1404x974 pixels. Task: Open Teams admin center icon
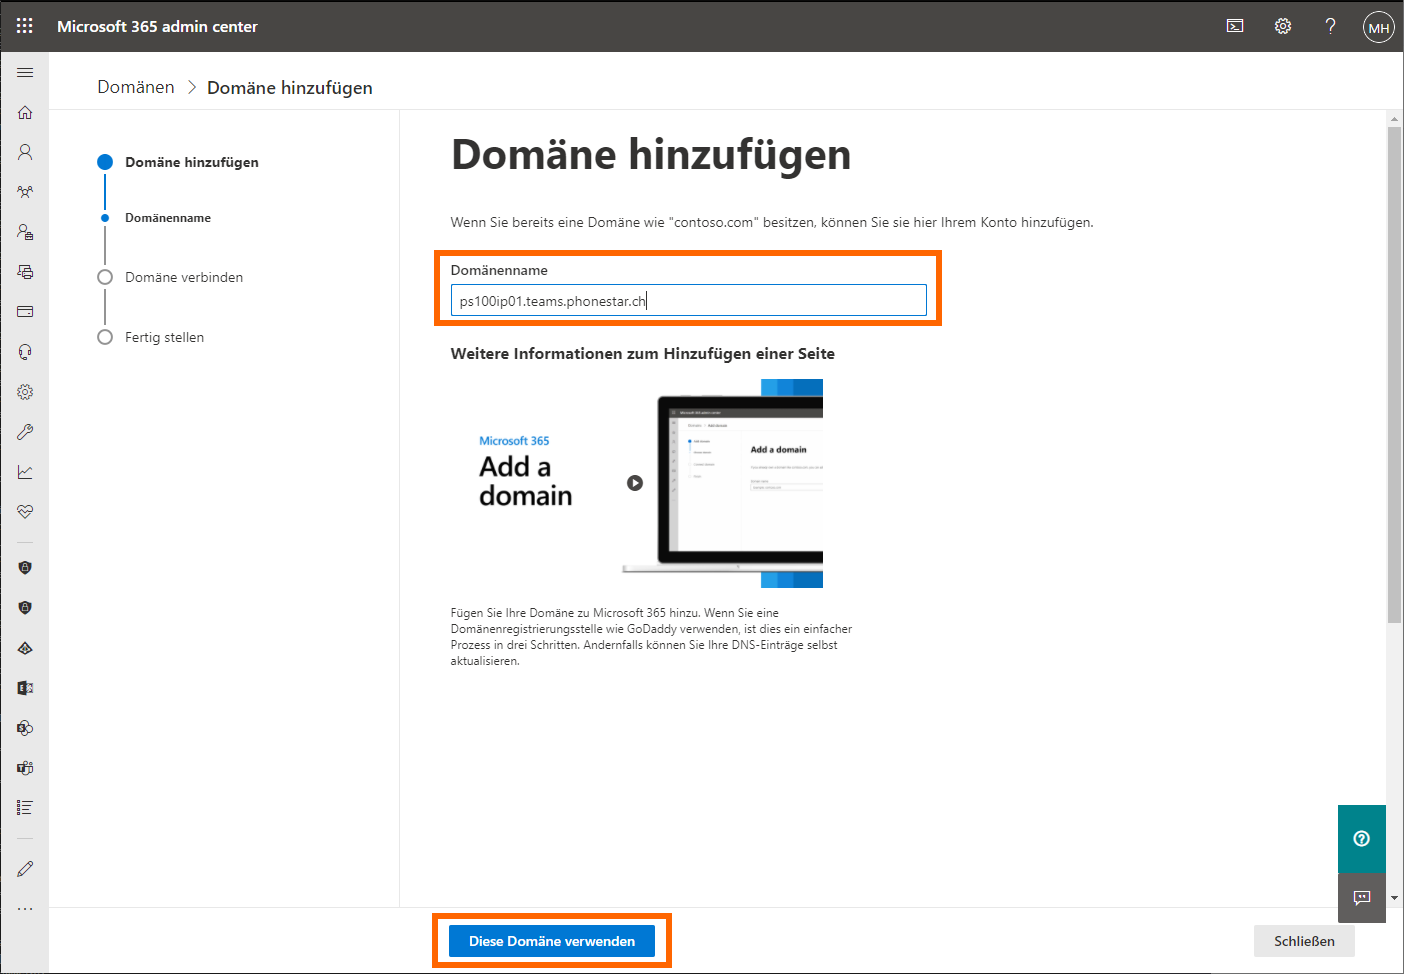click(25, 768)
